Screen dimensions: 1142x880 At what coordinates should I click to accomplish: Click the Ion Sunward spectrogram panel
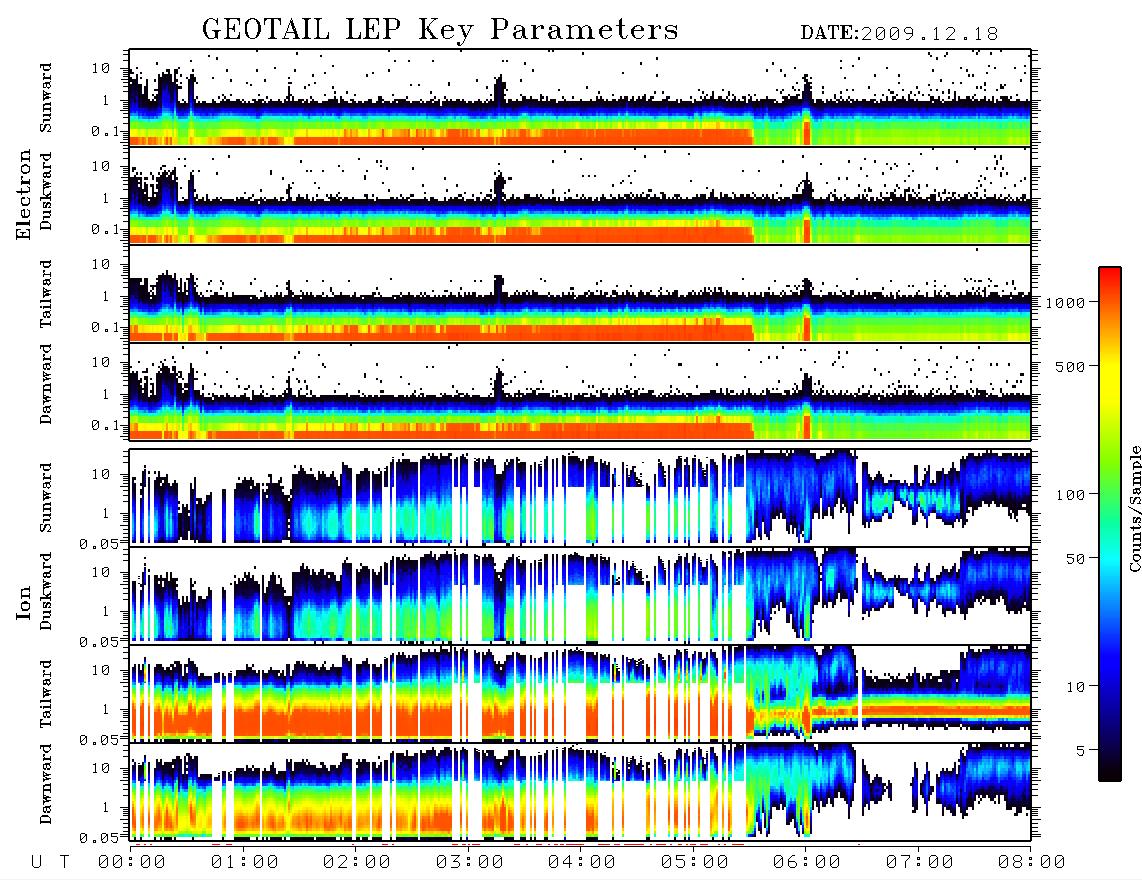[x=580, y=498]
